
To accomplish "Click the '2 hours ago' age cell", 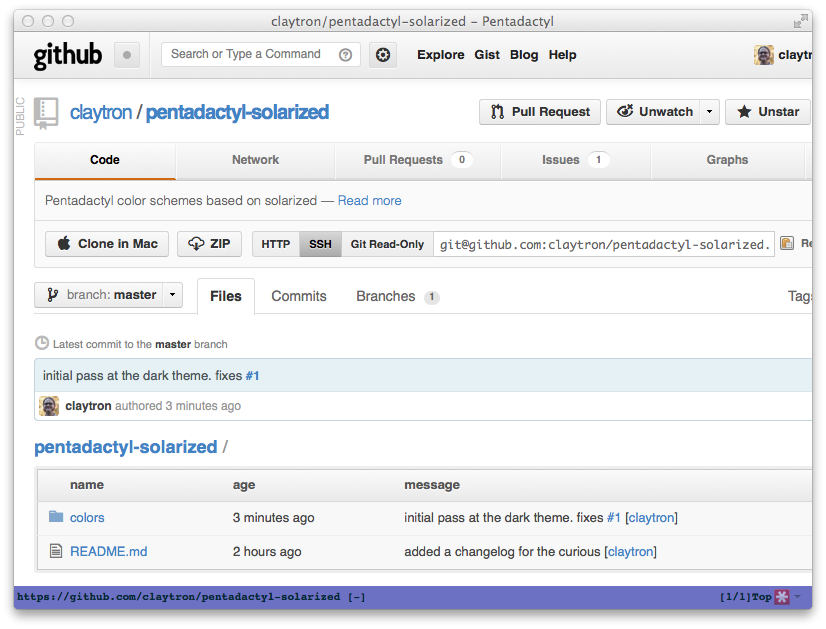I will [x=267, y=552].
